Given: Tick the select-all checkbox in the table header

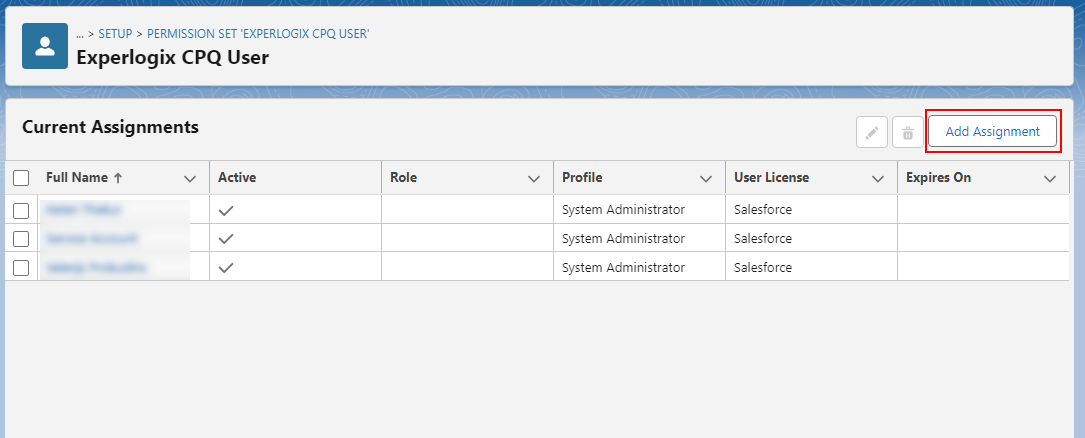Looking at the screenshot, I should [21, 178].
